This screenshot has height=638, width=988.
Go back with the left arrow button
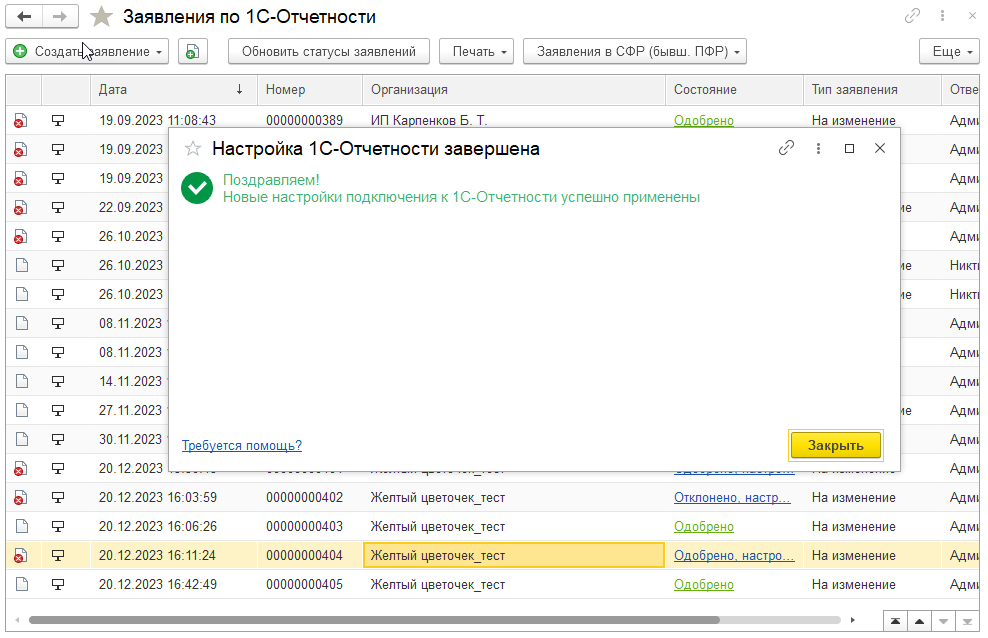(x=24, y=16)
